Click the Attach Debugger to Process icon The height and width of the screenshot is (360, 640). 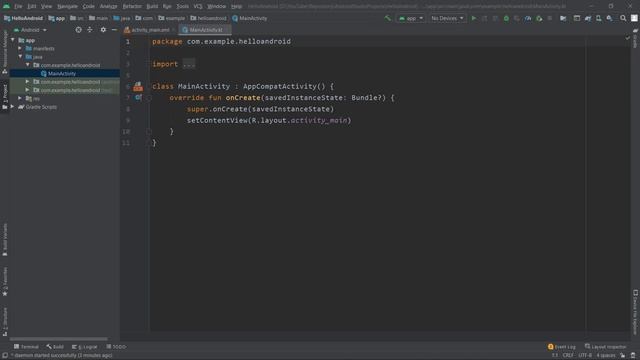click(x=539, y=18)
